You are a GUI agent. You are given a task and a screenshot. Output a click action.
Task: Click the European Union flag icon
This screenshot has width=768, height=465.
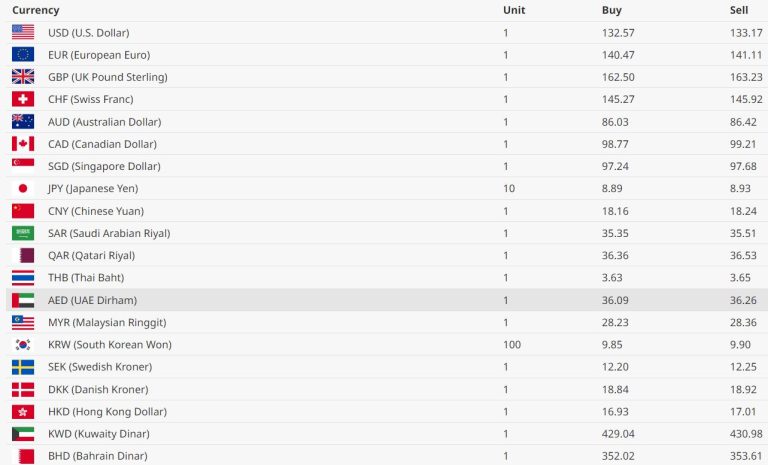(x=23, y=55)
